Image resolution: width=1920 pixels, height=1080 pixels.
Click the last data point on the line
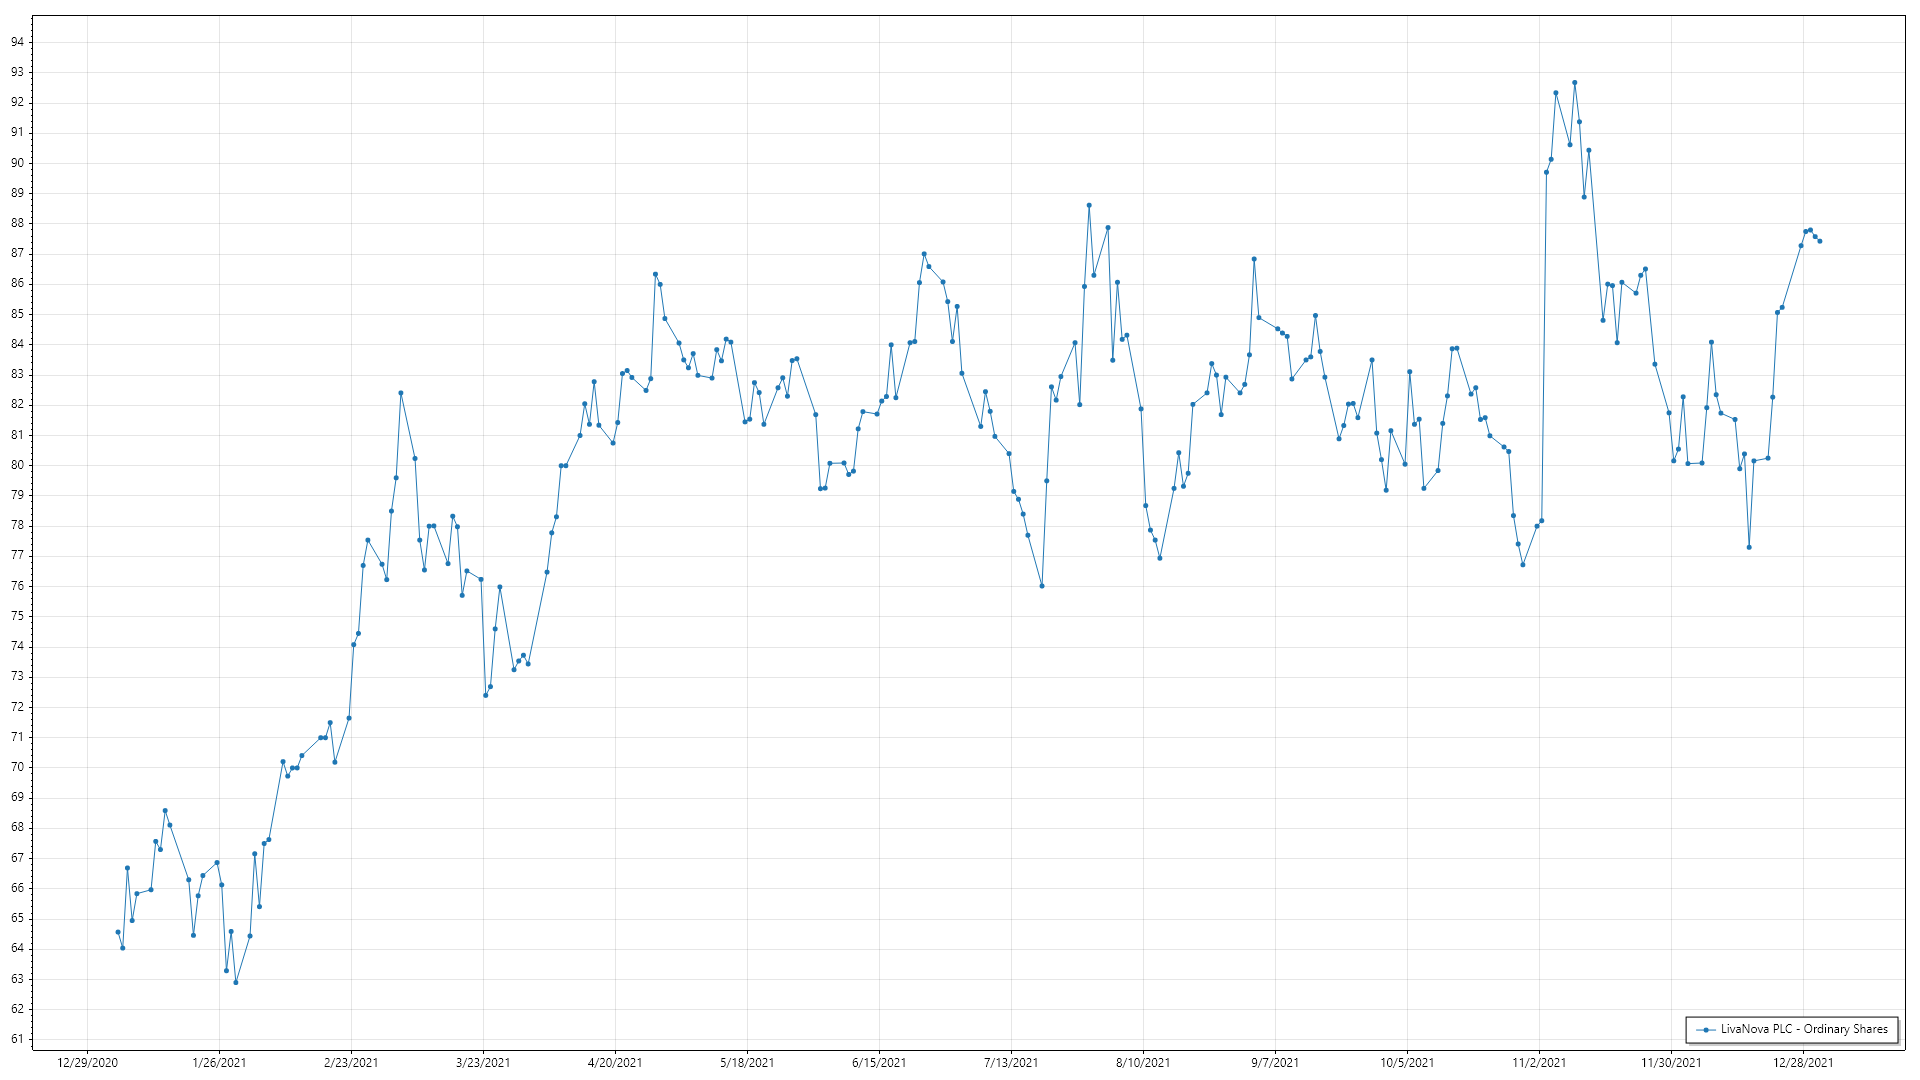(x=1819, y=241)
